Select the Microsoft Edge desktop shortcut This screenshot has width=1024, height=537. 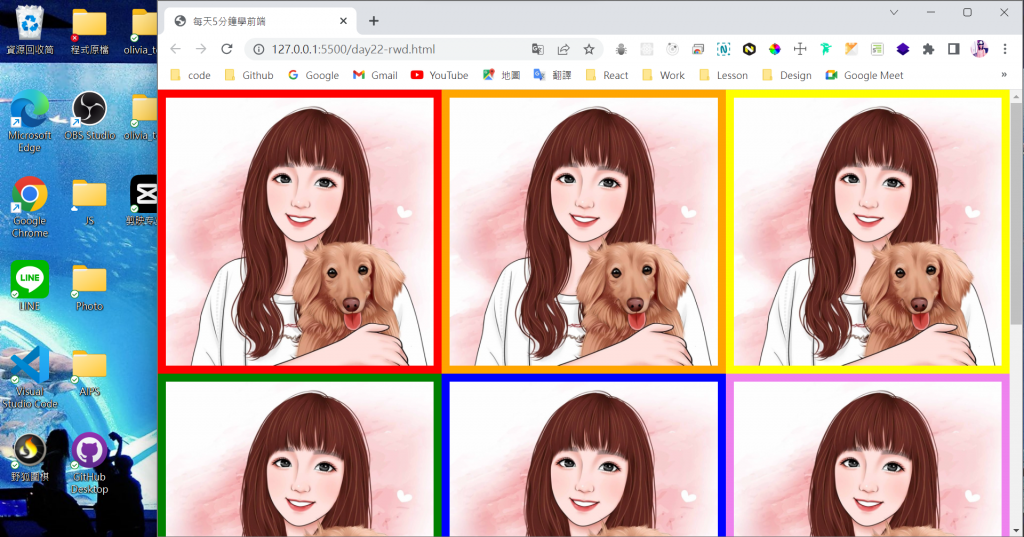point(30,123)
